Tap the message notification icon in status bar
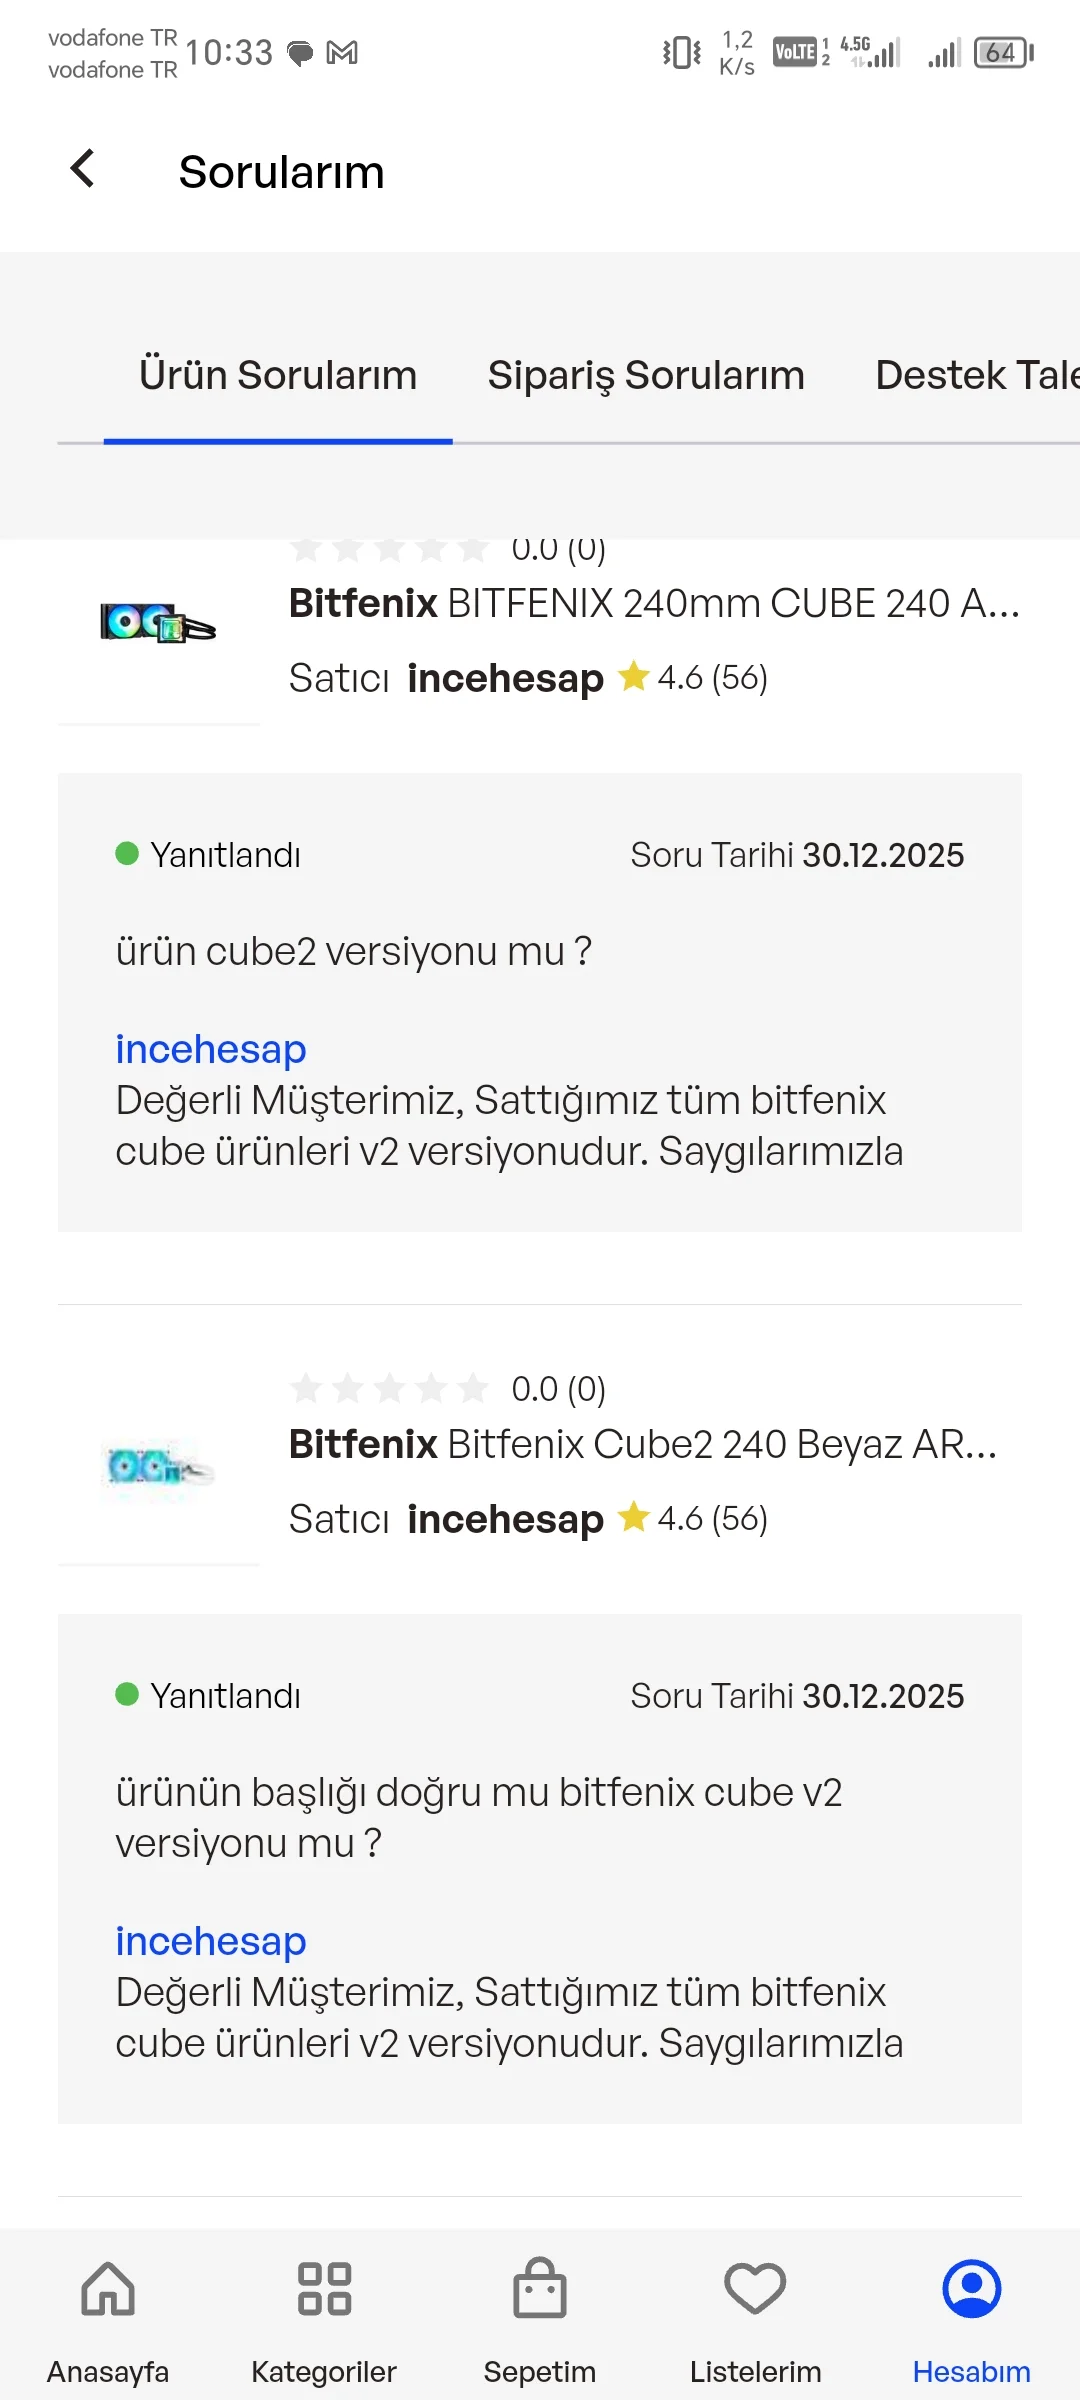 click(300, 53)
